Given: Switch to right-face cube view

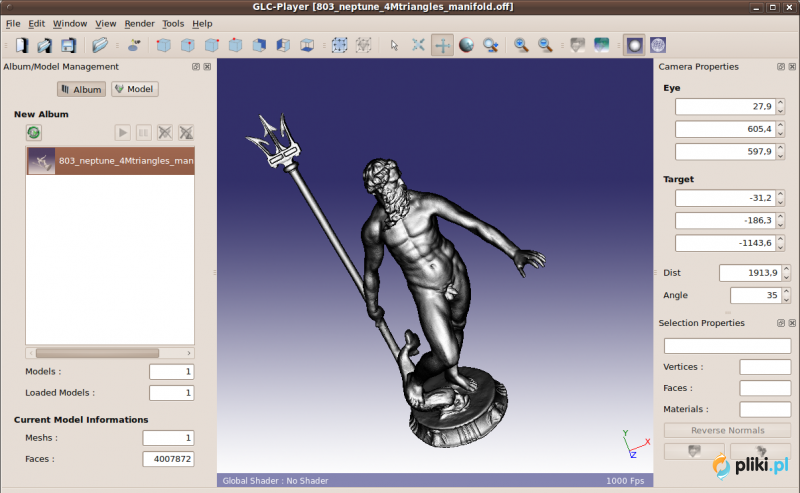Looking at the screenshot, I should [259, 45].
